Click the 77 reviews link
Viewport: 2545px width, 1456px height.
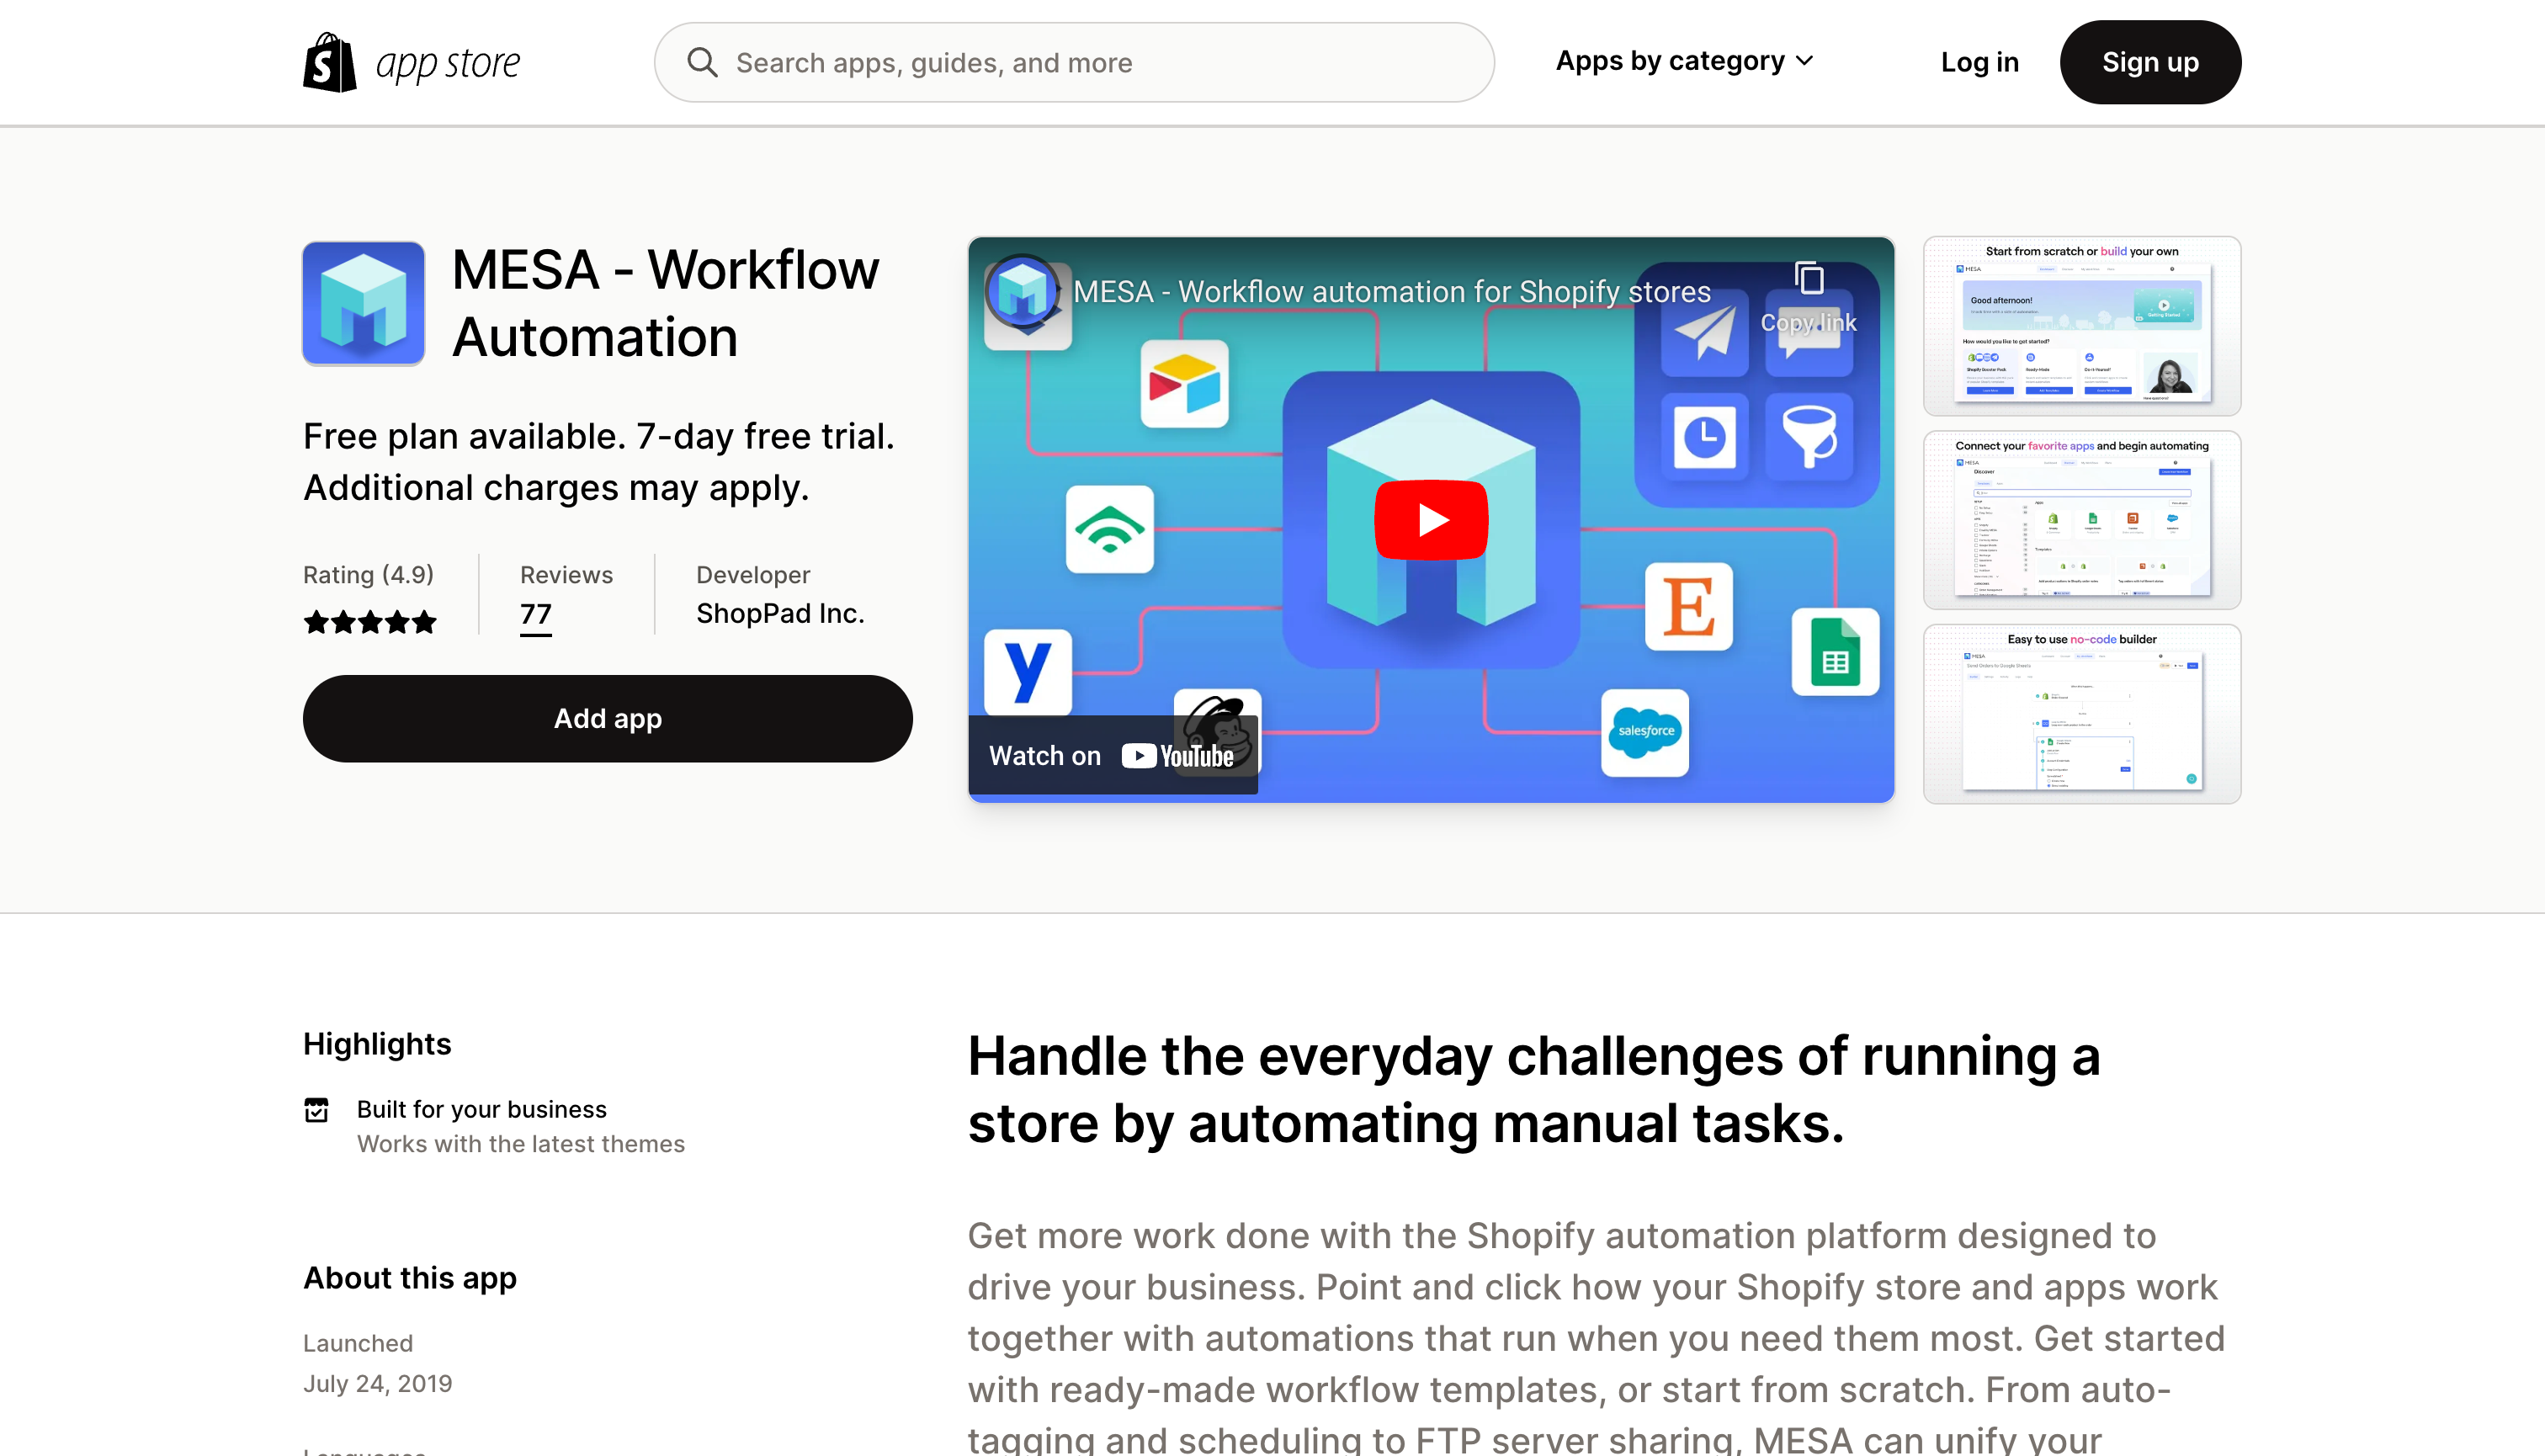click(x=537, y=614)
